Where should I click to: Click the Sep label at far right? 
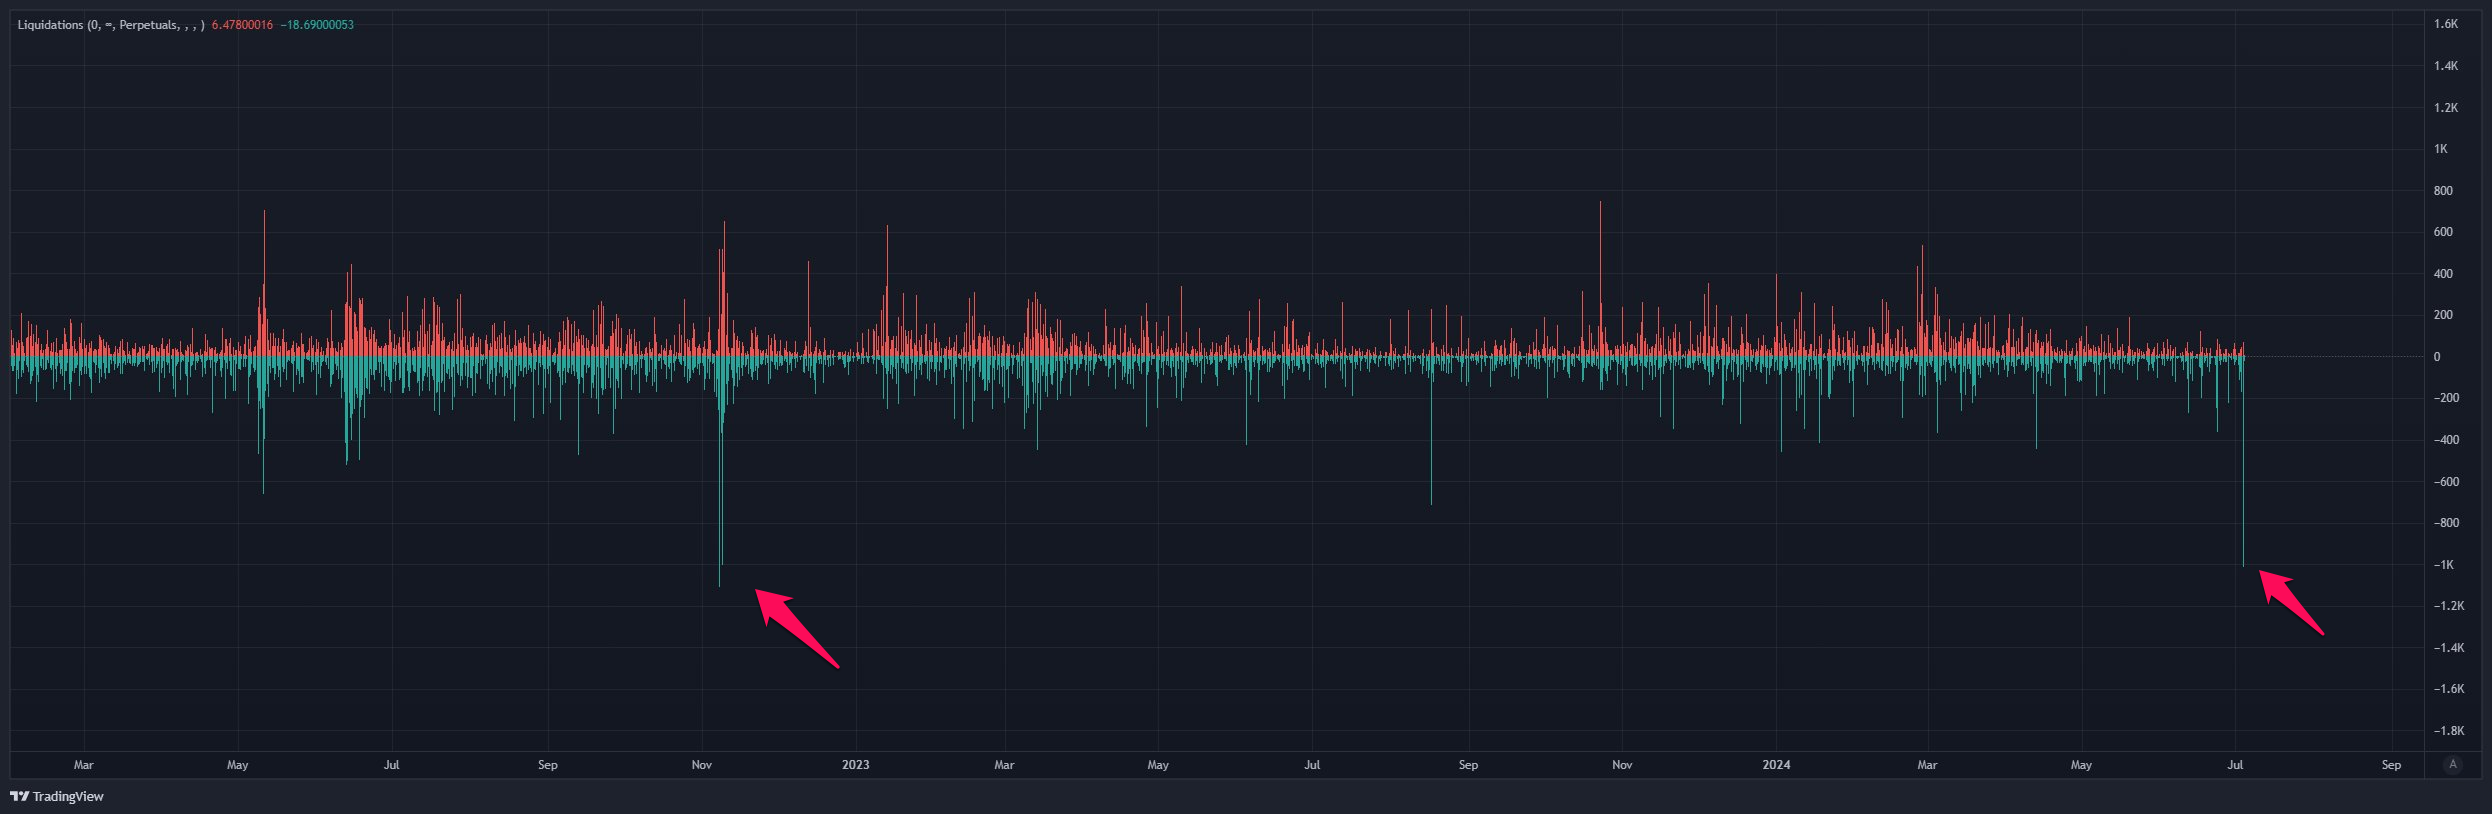pyautogui.click(x=2391, y=765)
